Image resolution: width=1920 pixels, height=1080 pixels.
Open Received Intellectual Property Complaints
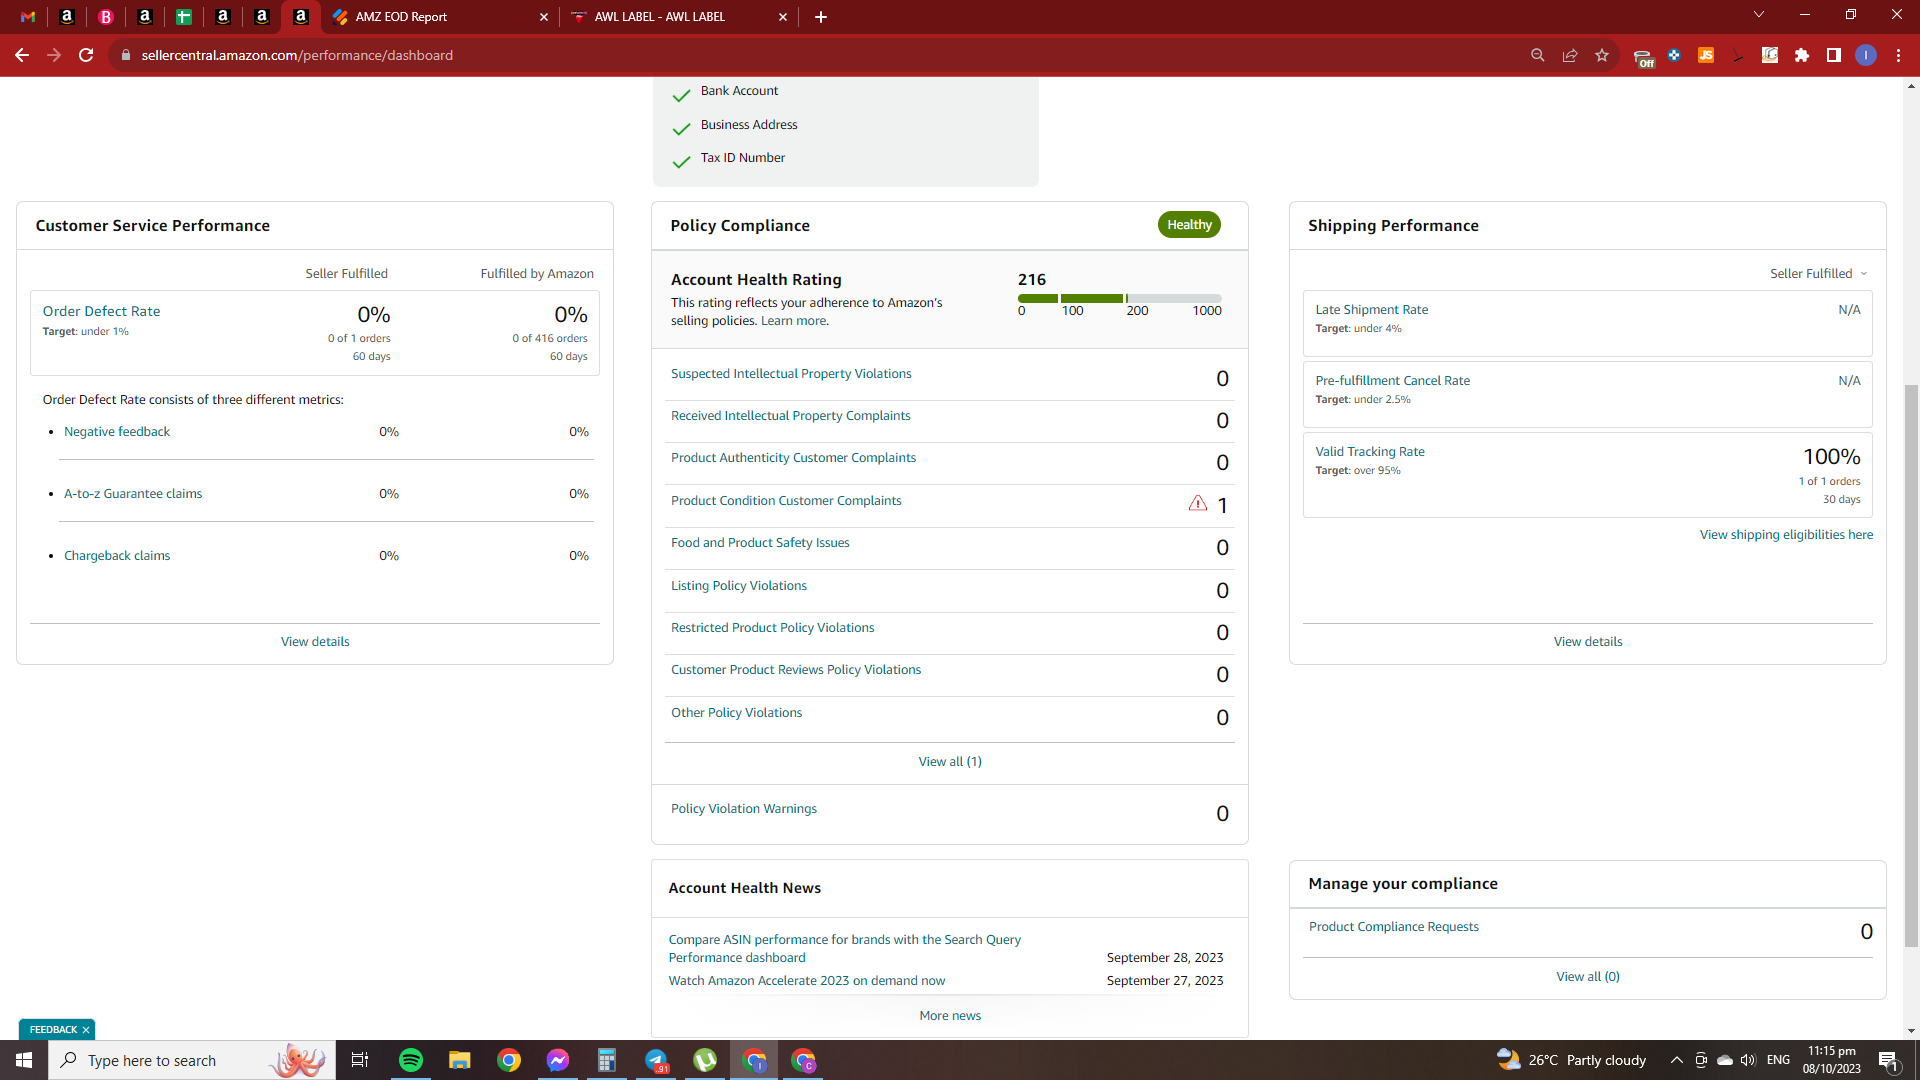791,415
